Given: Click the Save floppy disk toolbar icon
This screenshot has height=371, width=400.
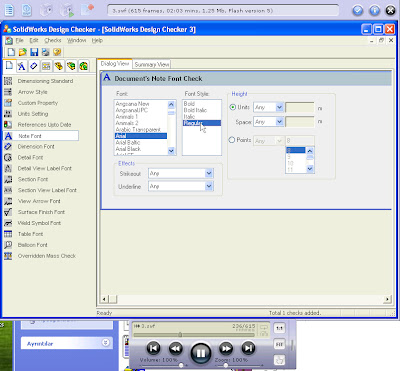Looking at the screenshot, I should point(34,52).
